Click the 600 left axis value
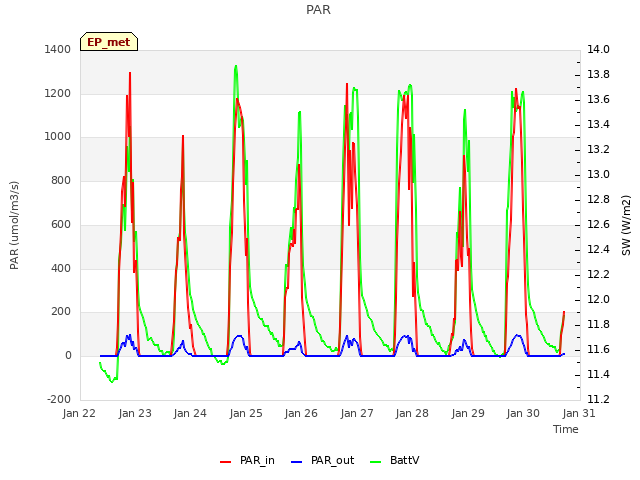Viewport: 640px width, 480px height. (x=61, y=224)
